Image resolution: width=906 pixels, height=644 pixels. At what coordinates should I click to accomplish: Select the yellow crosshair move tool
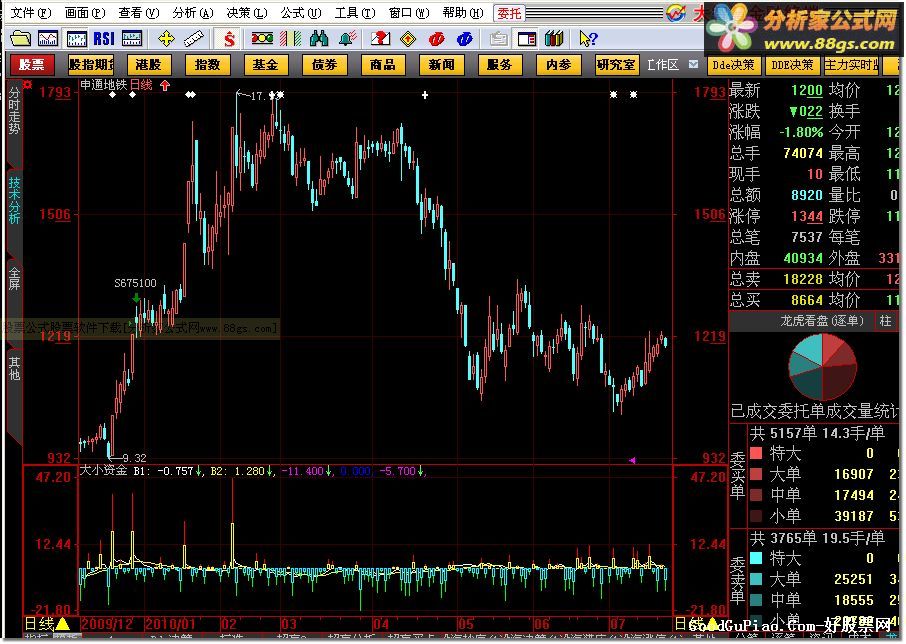(166, 39)
